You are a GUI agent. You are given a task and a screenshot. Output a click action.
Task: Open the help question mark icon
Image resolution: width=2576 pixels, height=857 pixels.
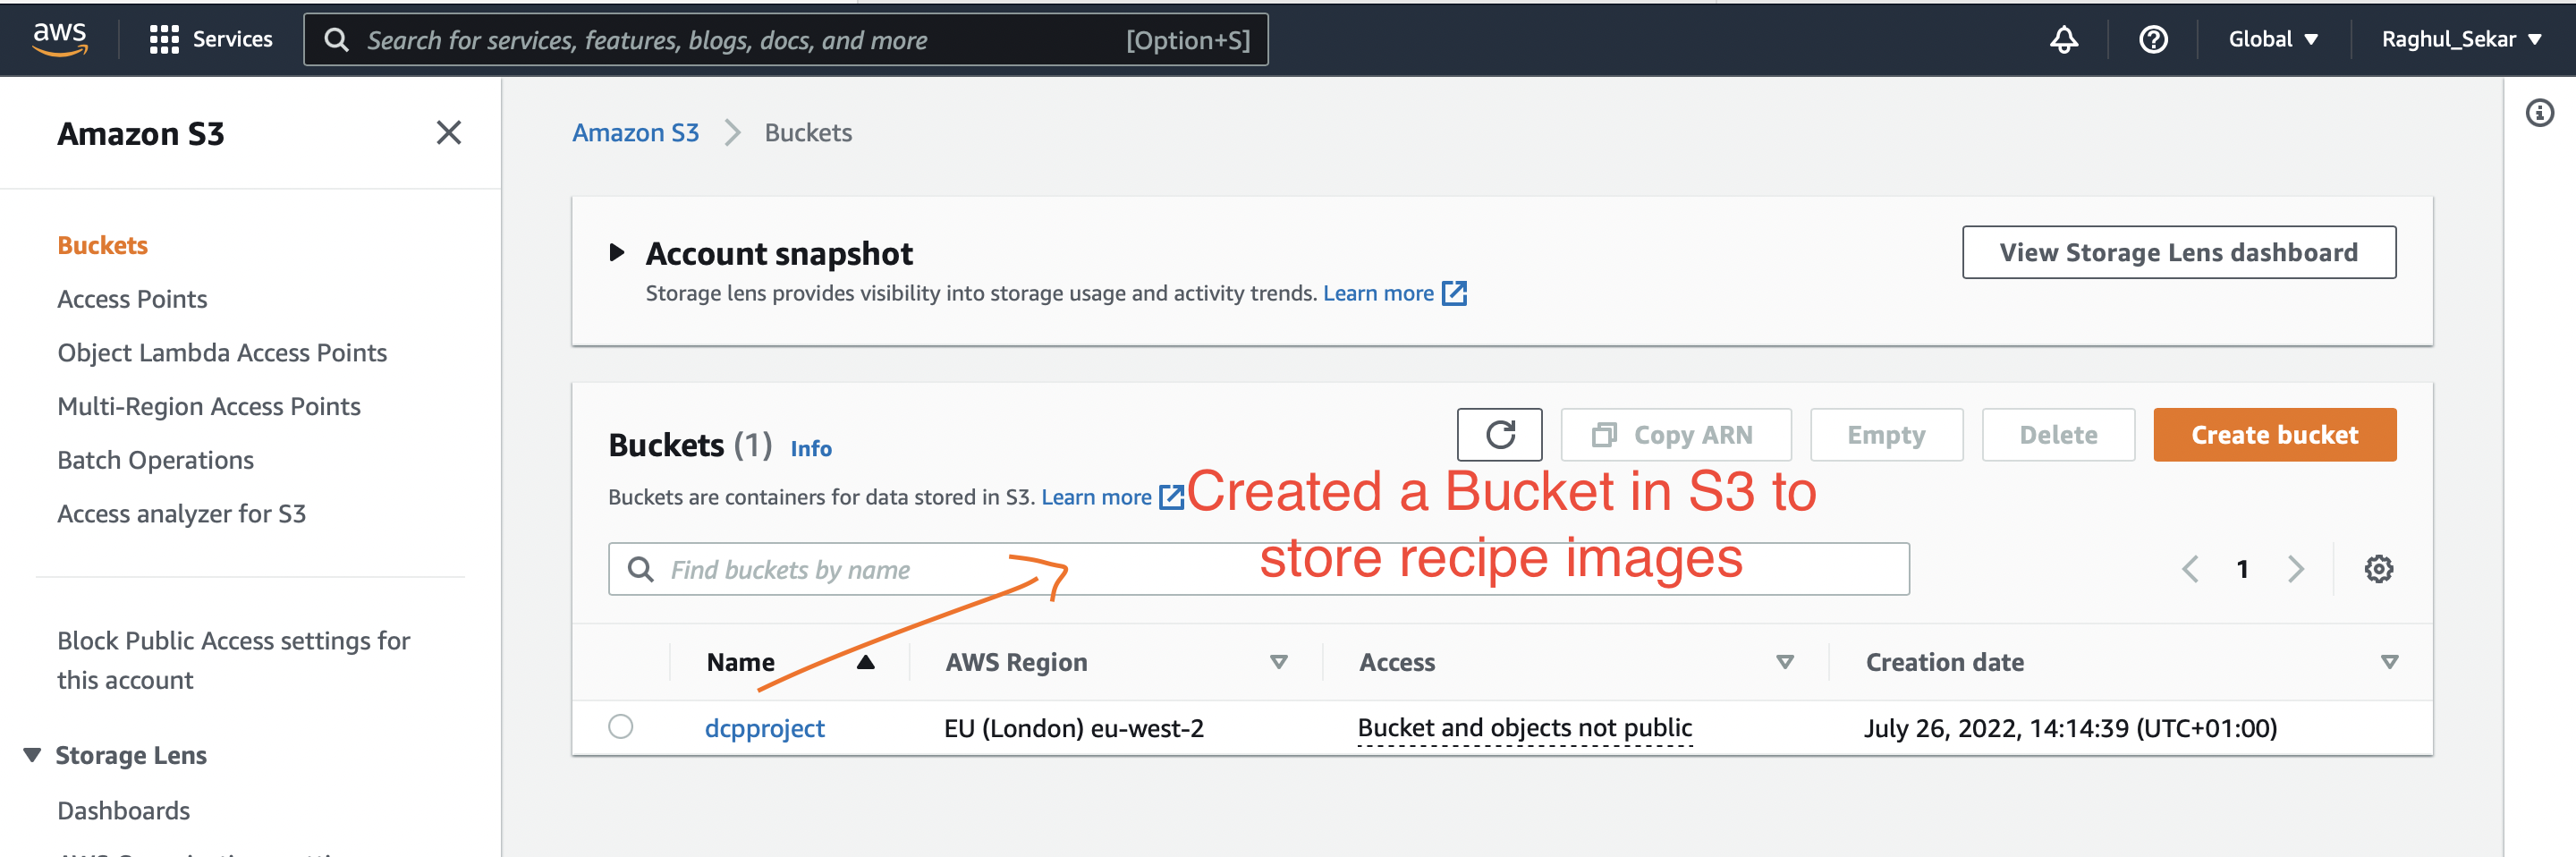click(2153, 39)
